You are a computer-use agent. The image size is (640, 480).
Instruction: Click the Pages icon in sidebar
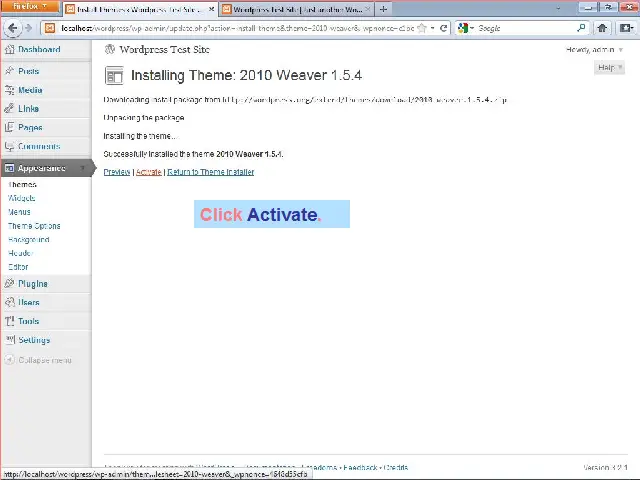click(9, 127)
